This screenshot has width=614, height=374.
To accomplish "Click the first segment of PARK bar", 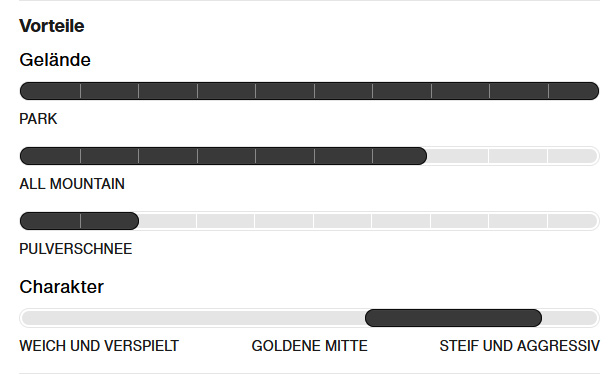I will point(50,91).
